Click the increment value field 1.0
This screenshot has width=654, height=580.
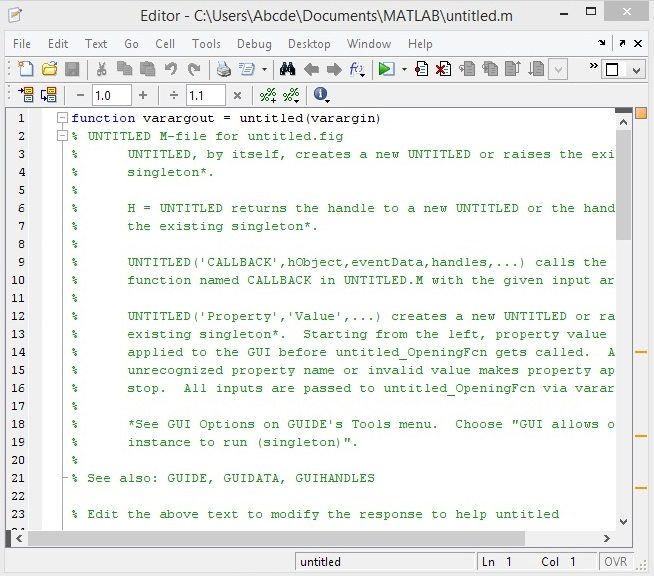coord(112,95)
